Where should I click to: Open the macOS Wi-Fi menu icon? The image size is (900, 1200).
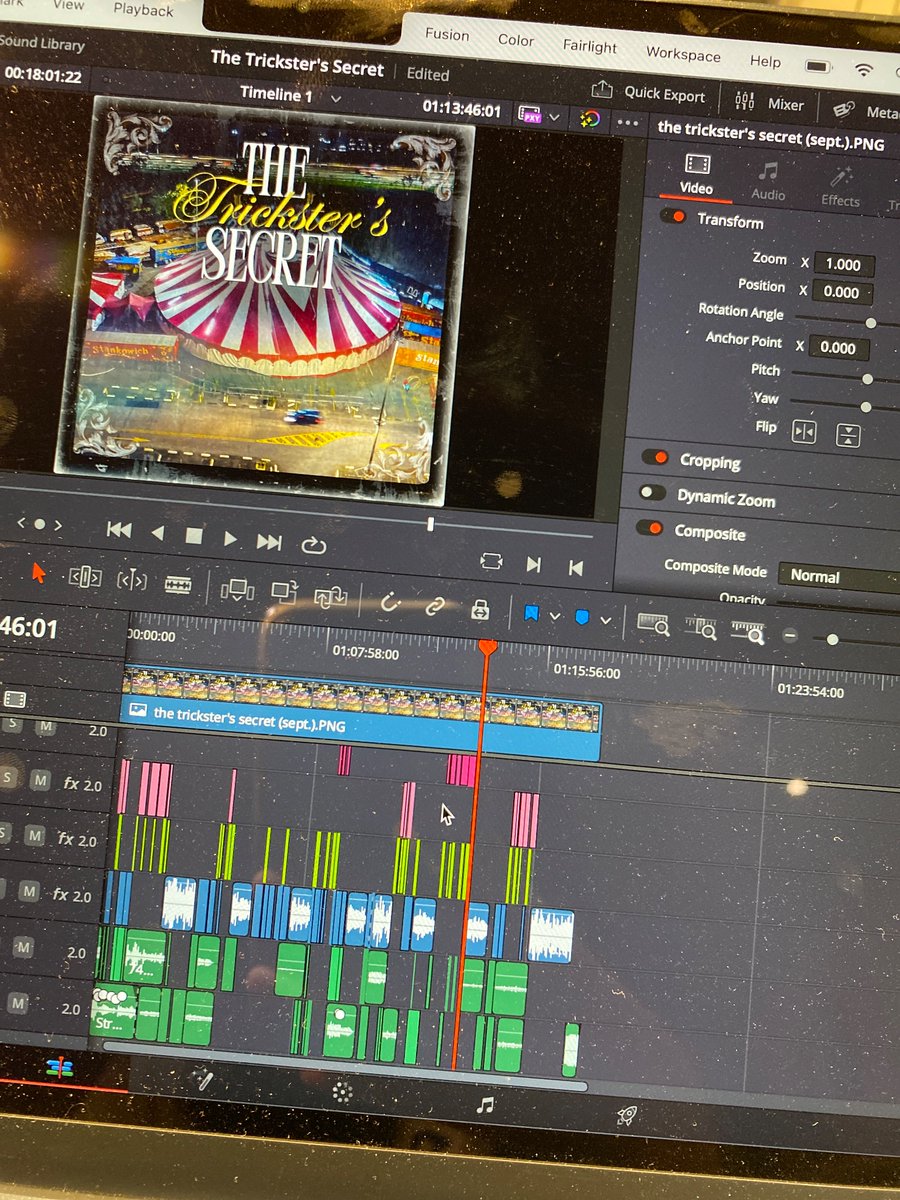click(x=865, y=71)
